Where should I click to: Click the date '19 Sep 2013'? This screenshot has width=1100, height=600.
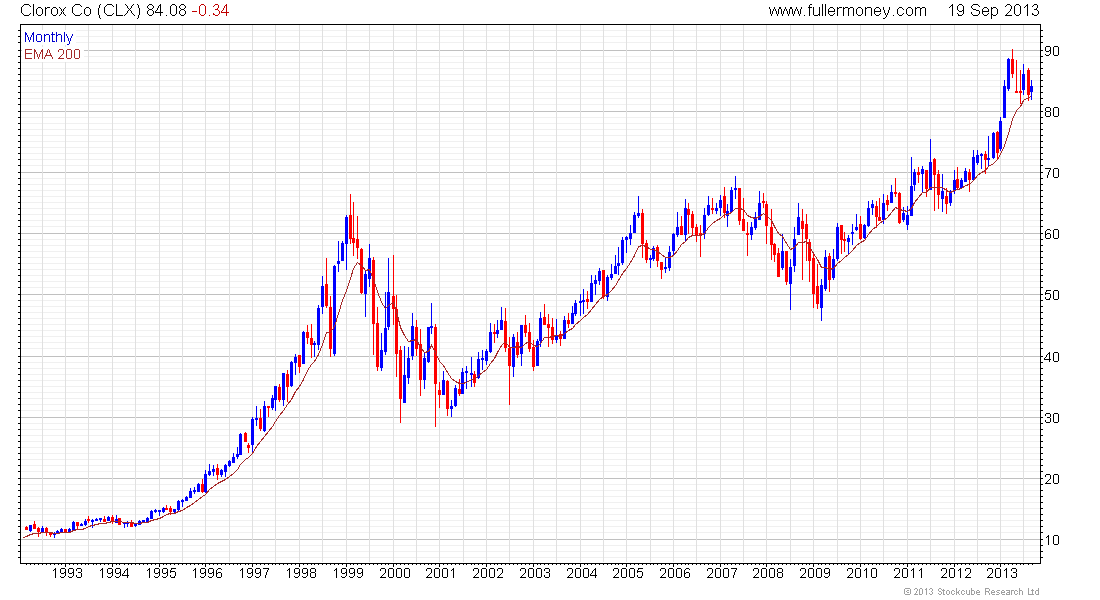(x=993, y=11)
